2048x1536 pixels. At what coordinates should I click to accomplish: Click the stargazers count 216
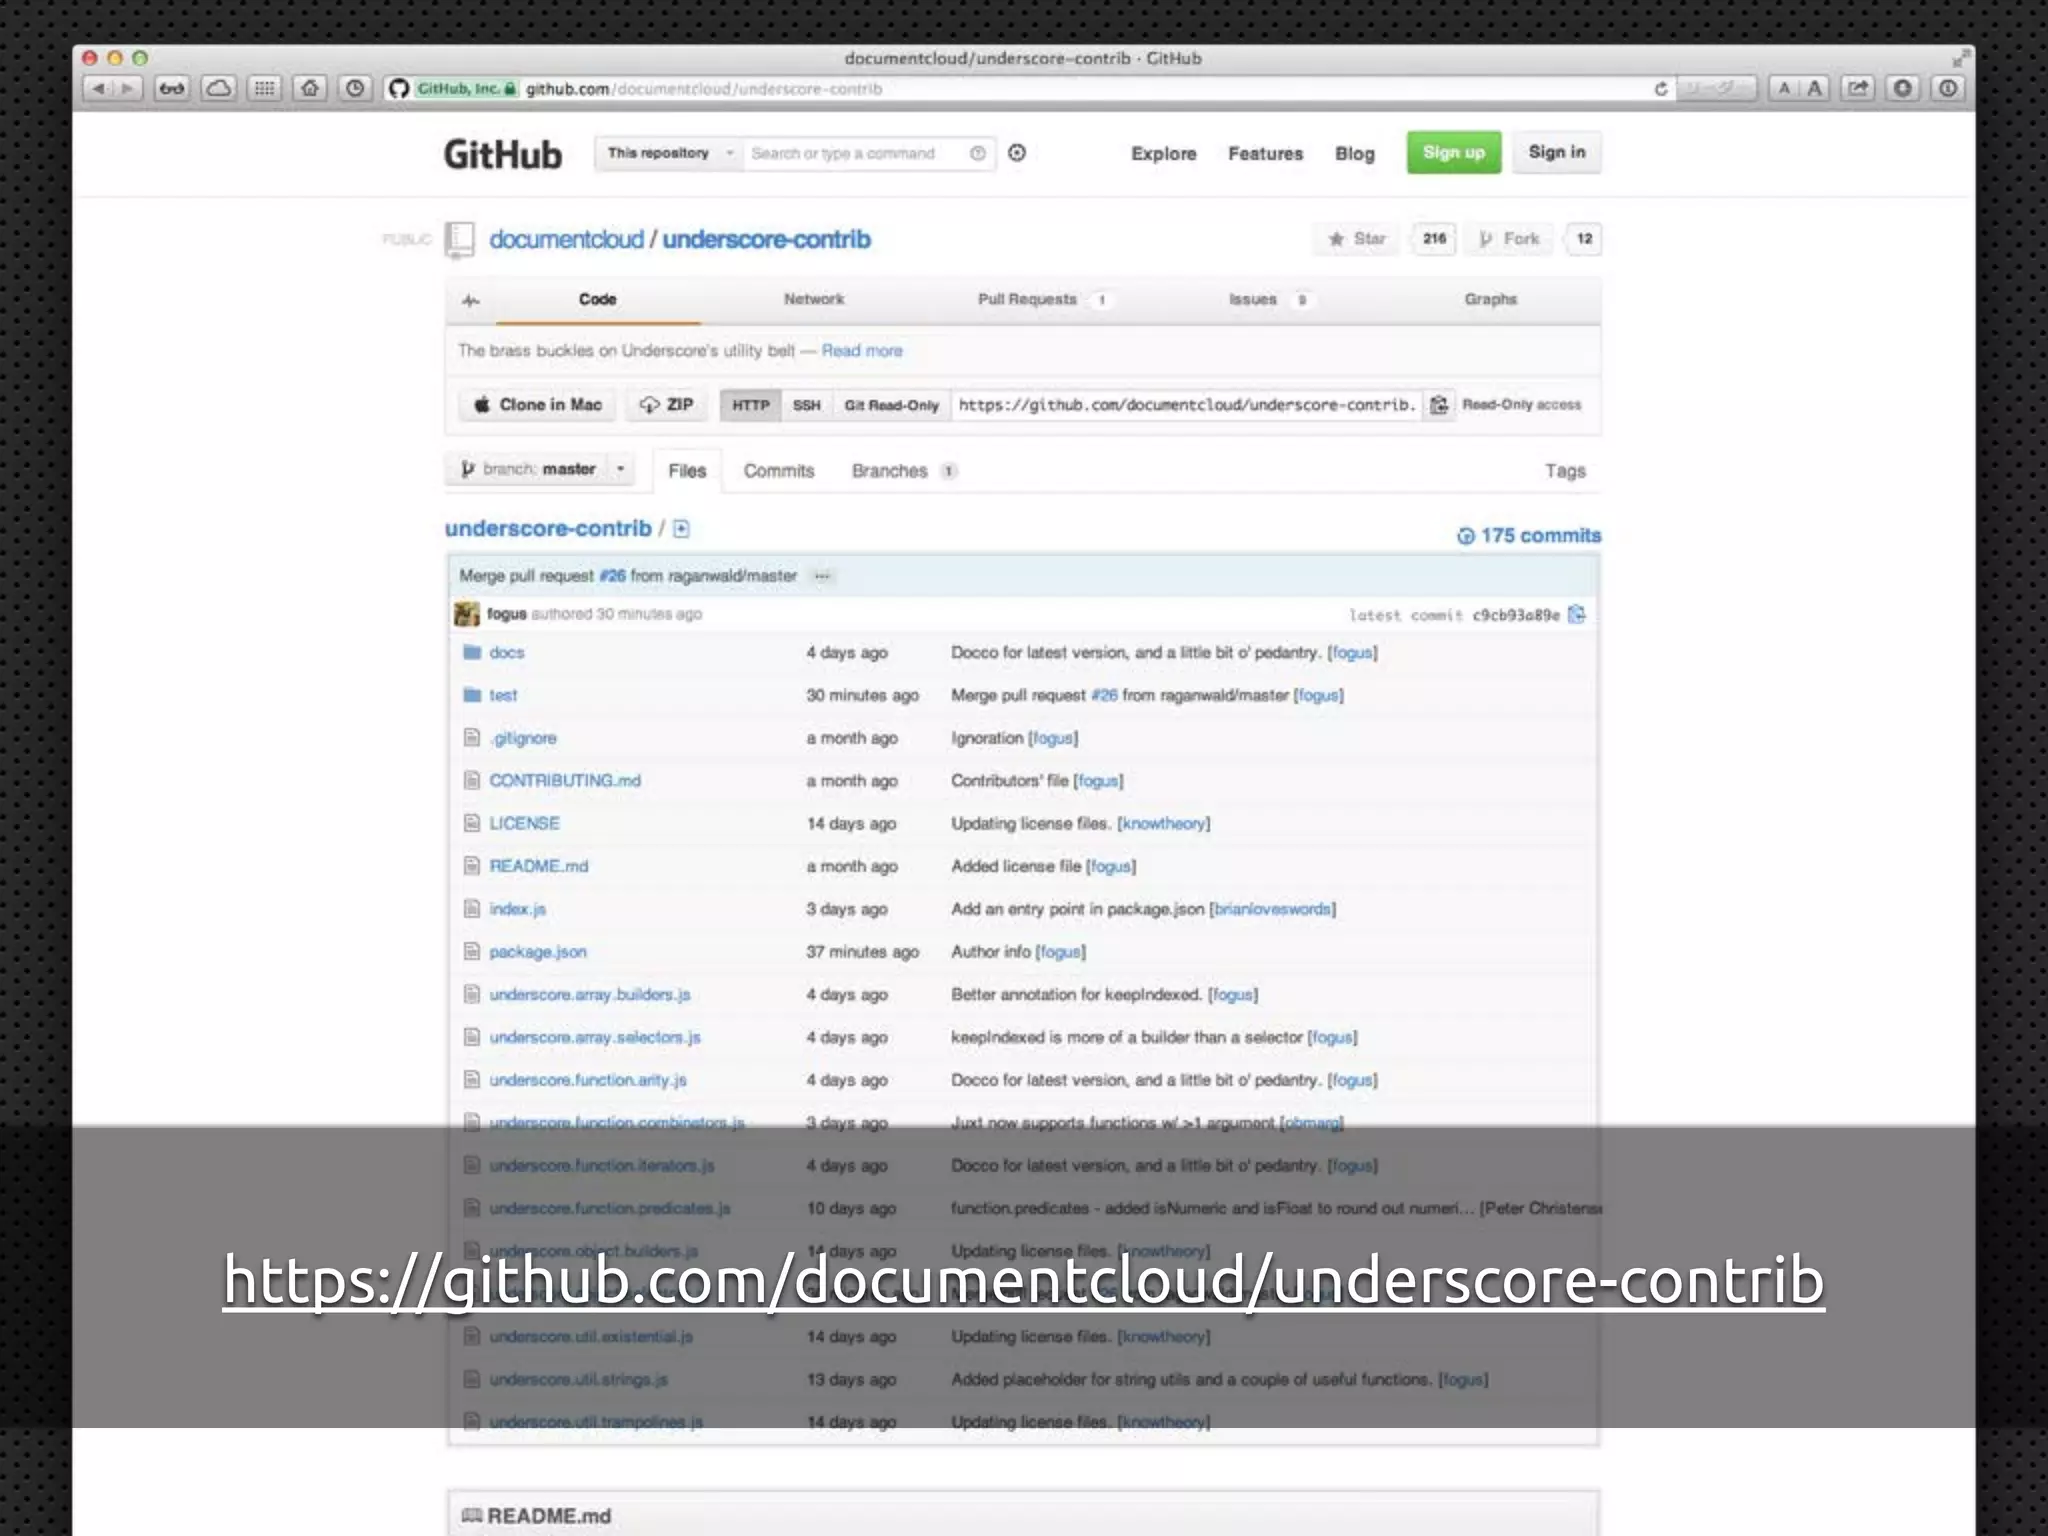(1434, 239)
